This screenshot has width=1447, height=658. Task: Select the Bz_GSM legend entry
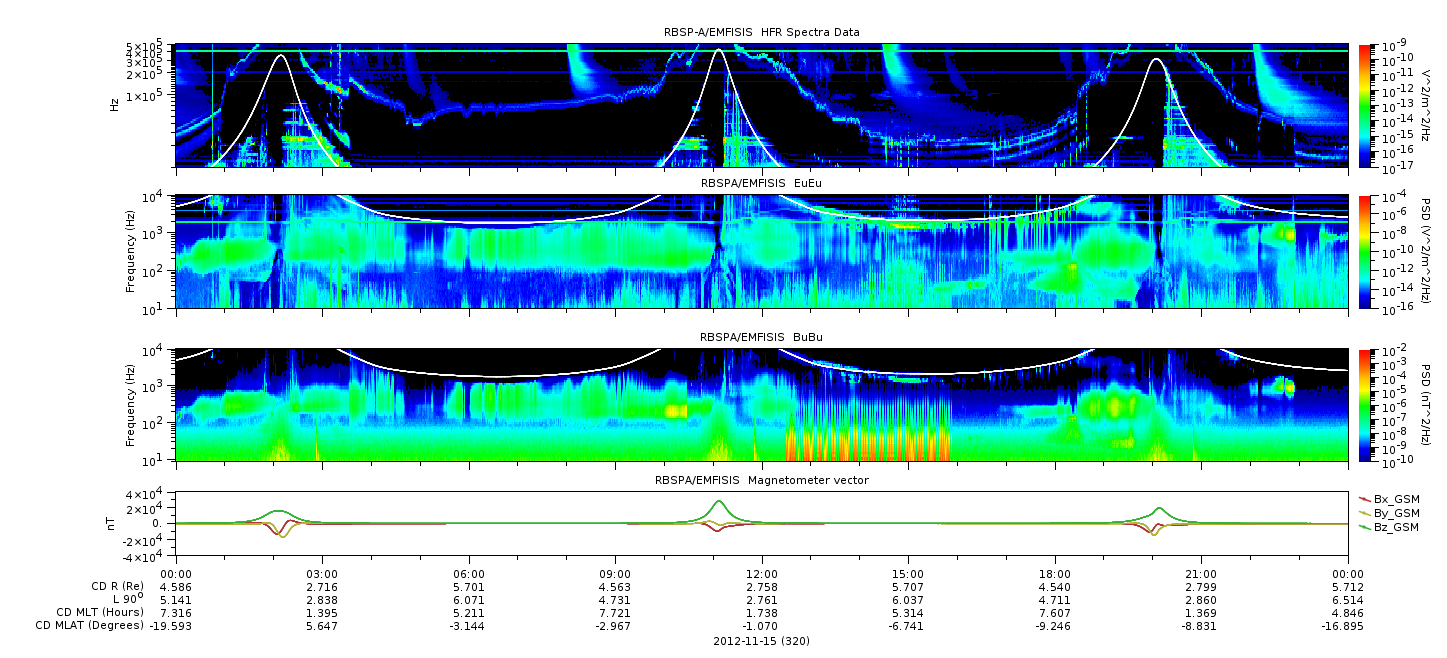pyautogui.click(x=1389, y=526)
